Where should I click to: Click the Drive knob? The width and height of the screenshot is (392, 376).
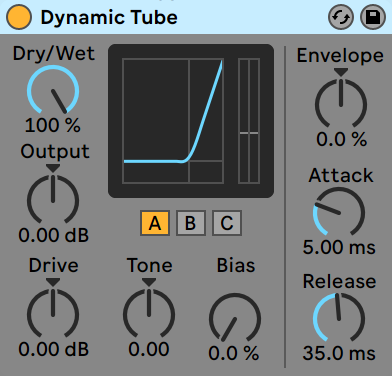(x=53, y=313)
